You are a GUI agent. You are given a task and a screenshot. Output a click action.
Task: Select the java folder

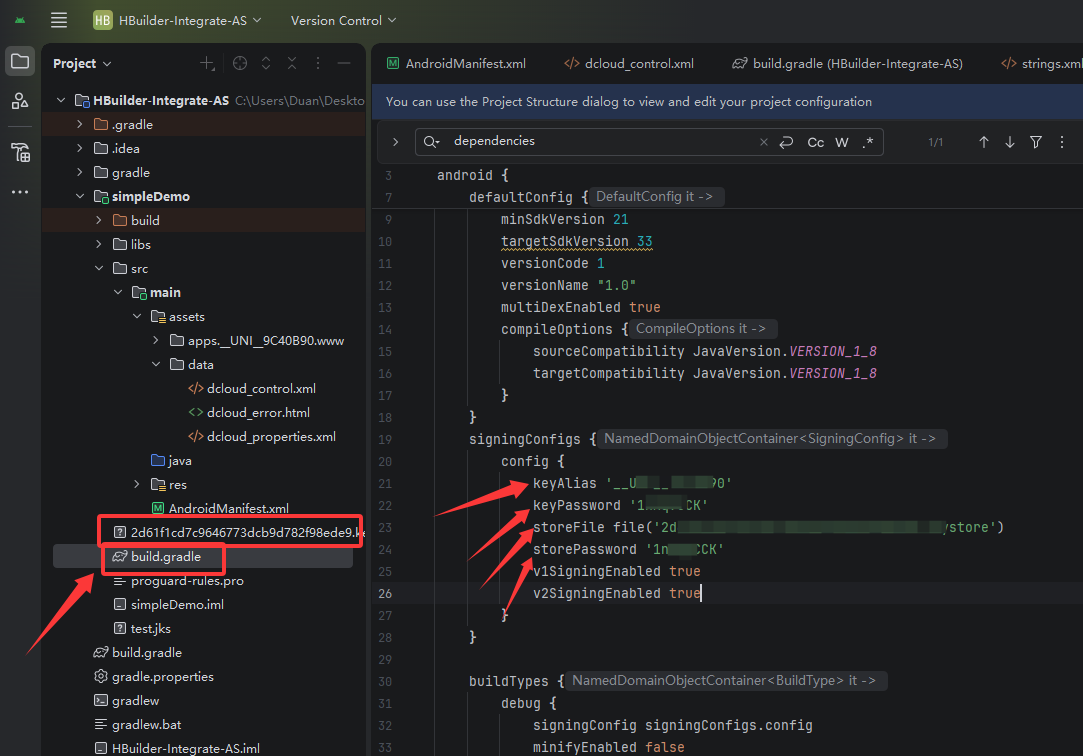[171, 461]
